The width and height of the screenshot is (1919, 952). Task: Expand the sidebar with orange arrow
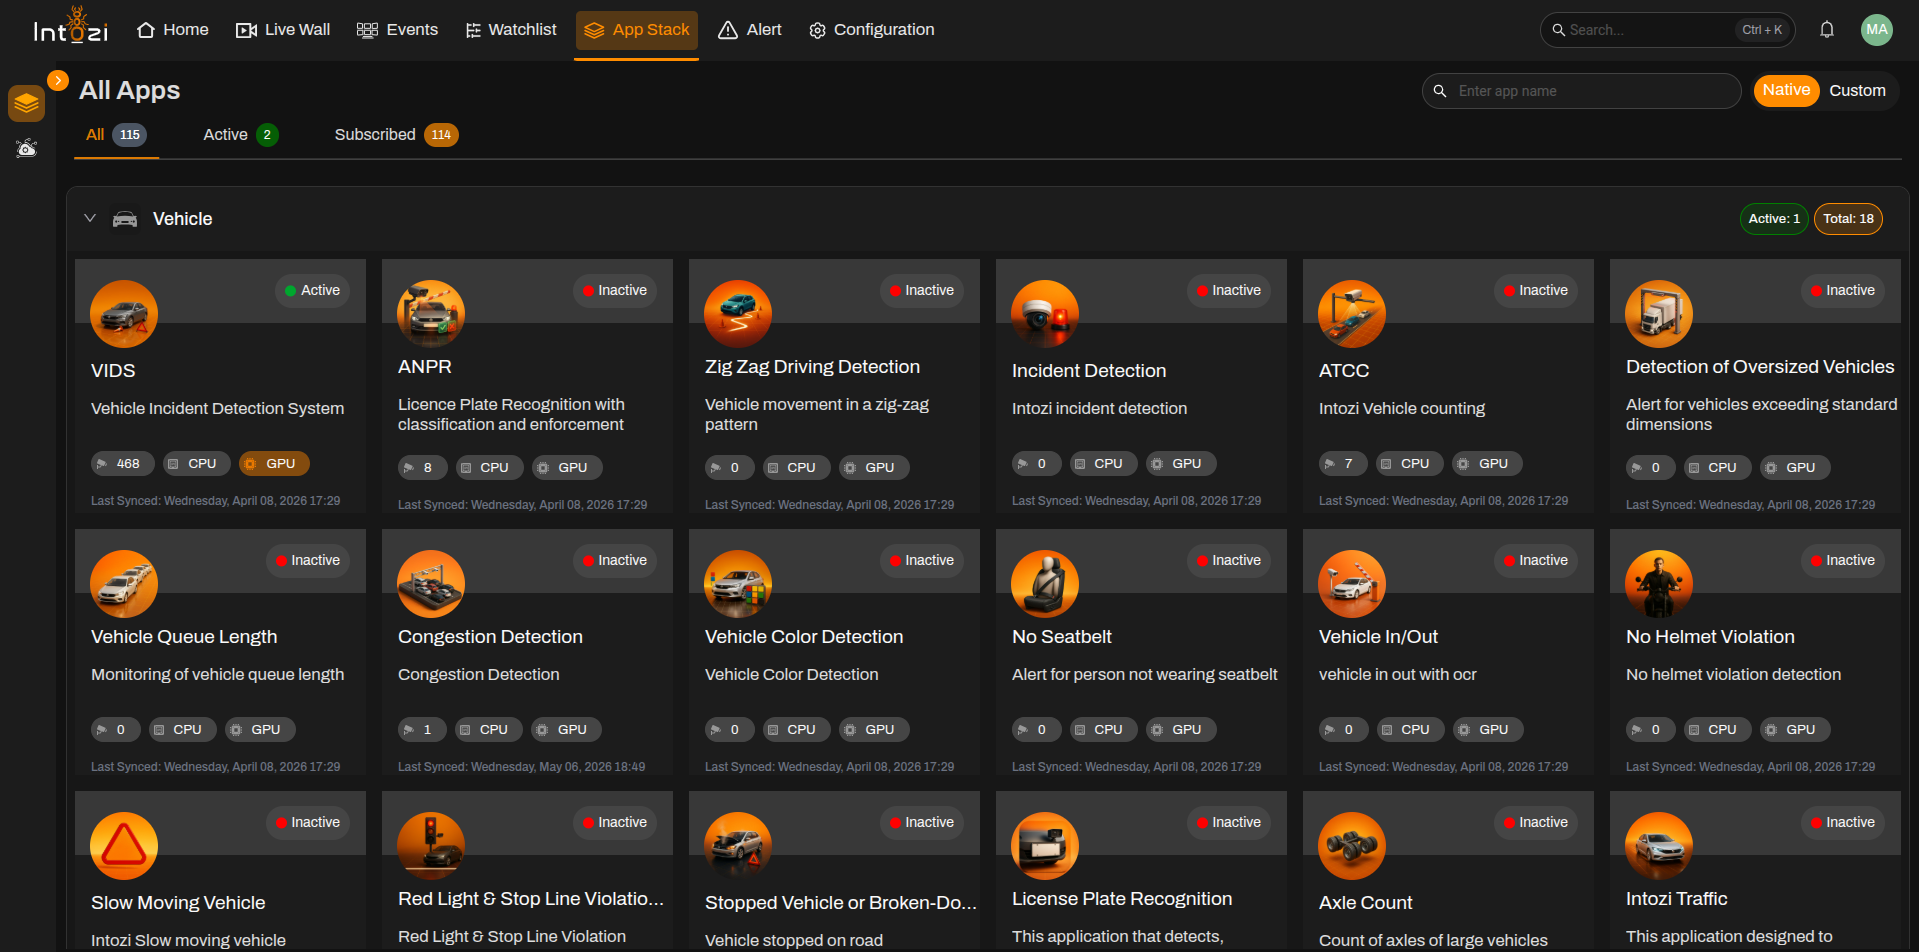pos(58,80)
